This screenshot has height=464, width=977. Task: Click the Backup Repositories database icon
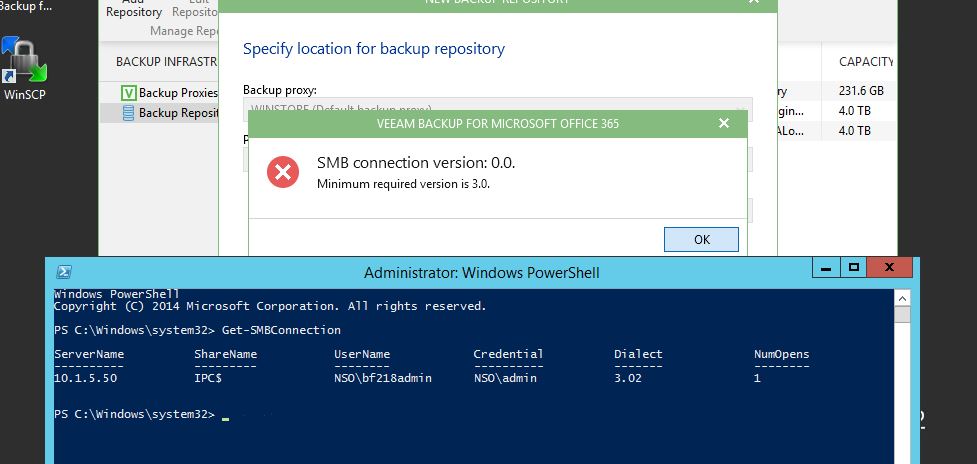[x=128, y=113]
